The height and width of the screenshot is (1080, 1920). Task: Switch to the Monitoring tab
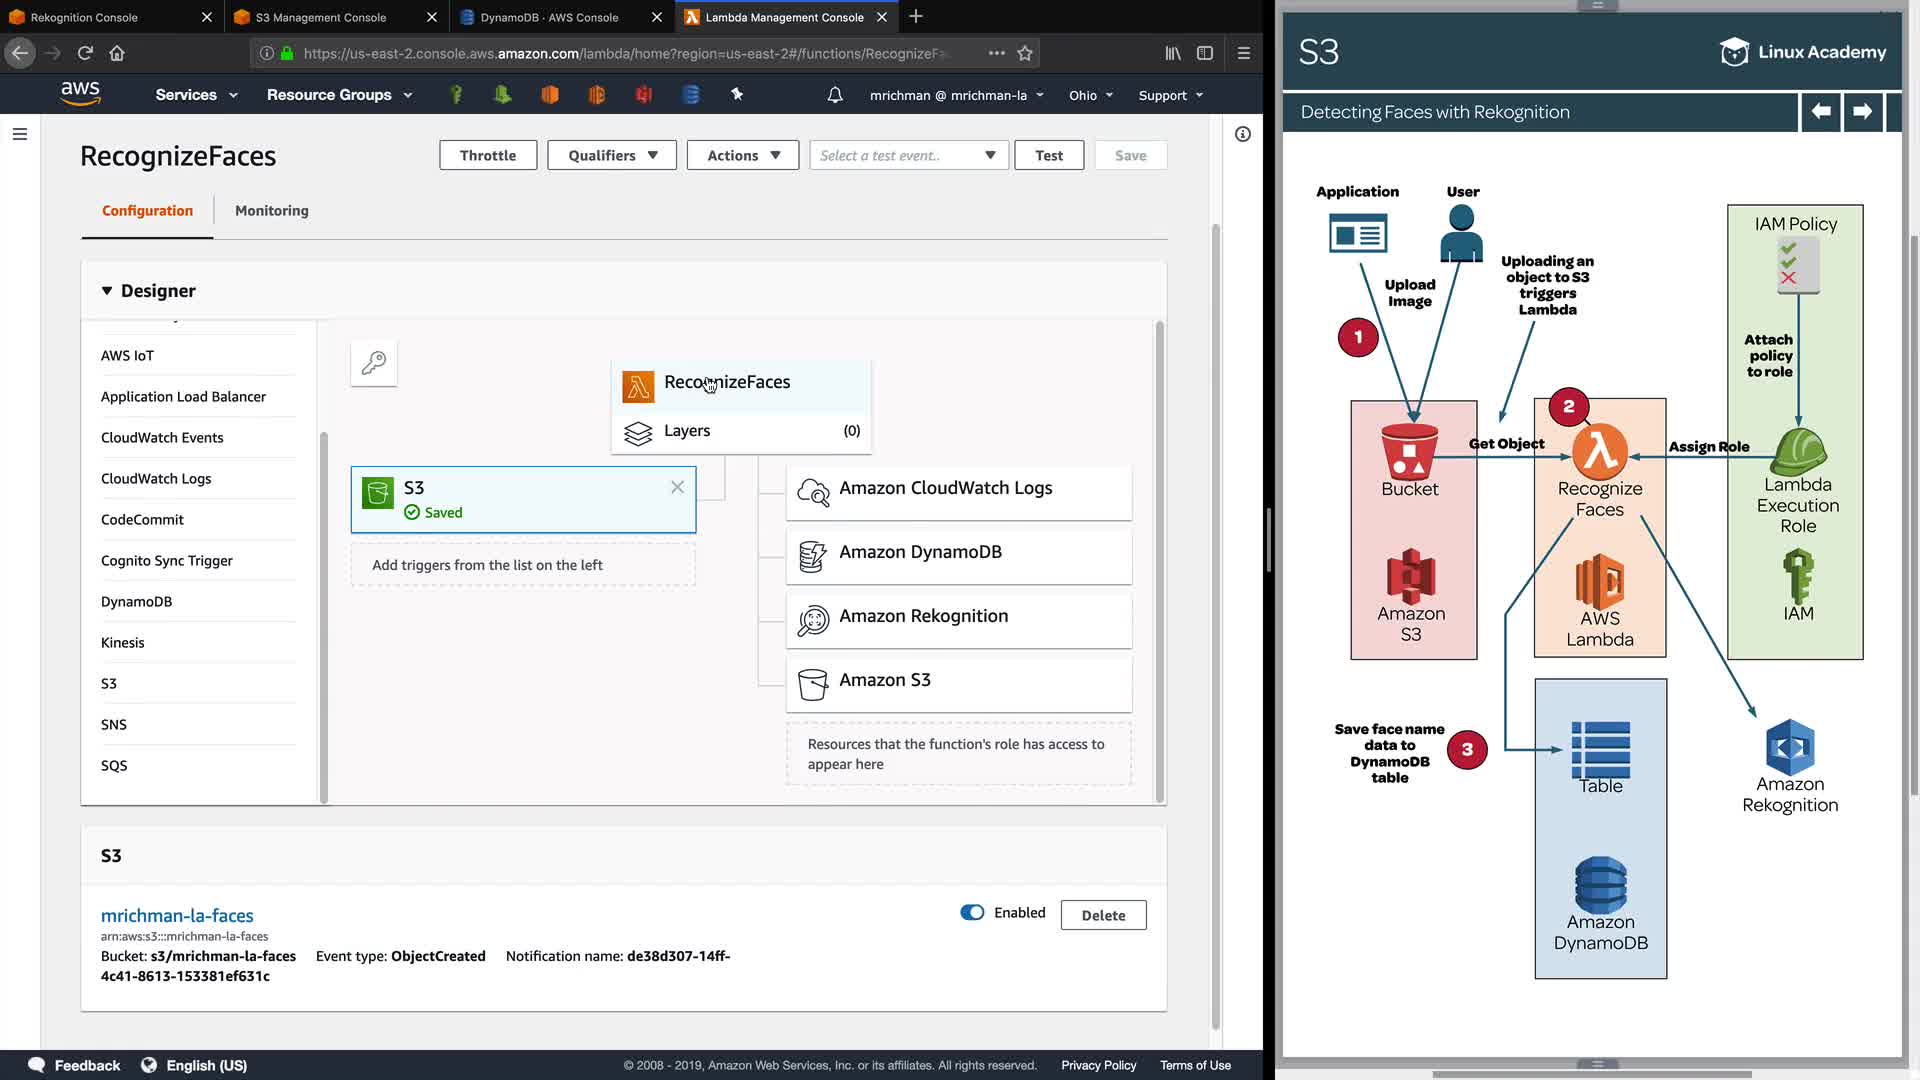click(x=271, y=210)
